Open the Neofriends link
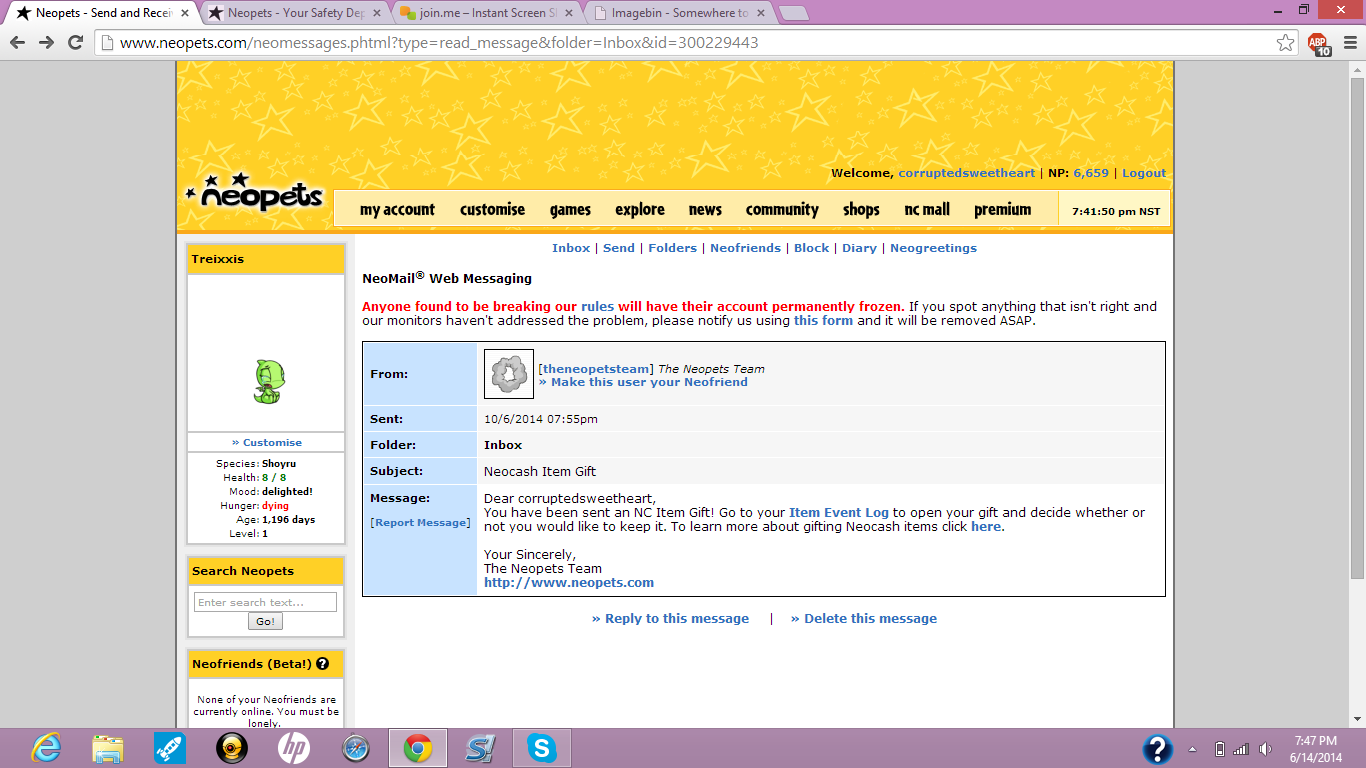 [745, 248]
